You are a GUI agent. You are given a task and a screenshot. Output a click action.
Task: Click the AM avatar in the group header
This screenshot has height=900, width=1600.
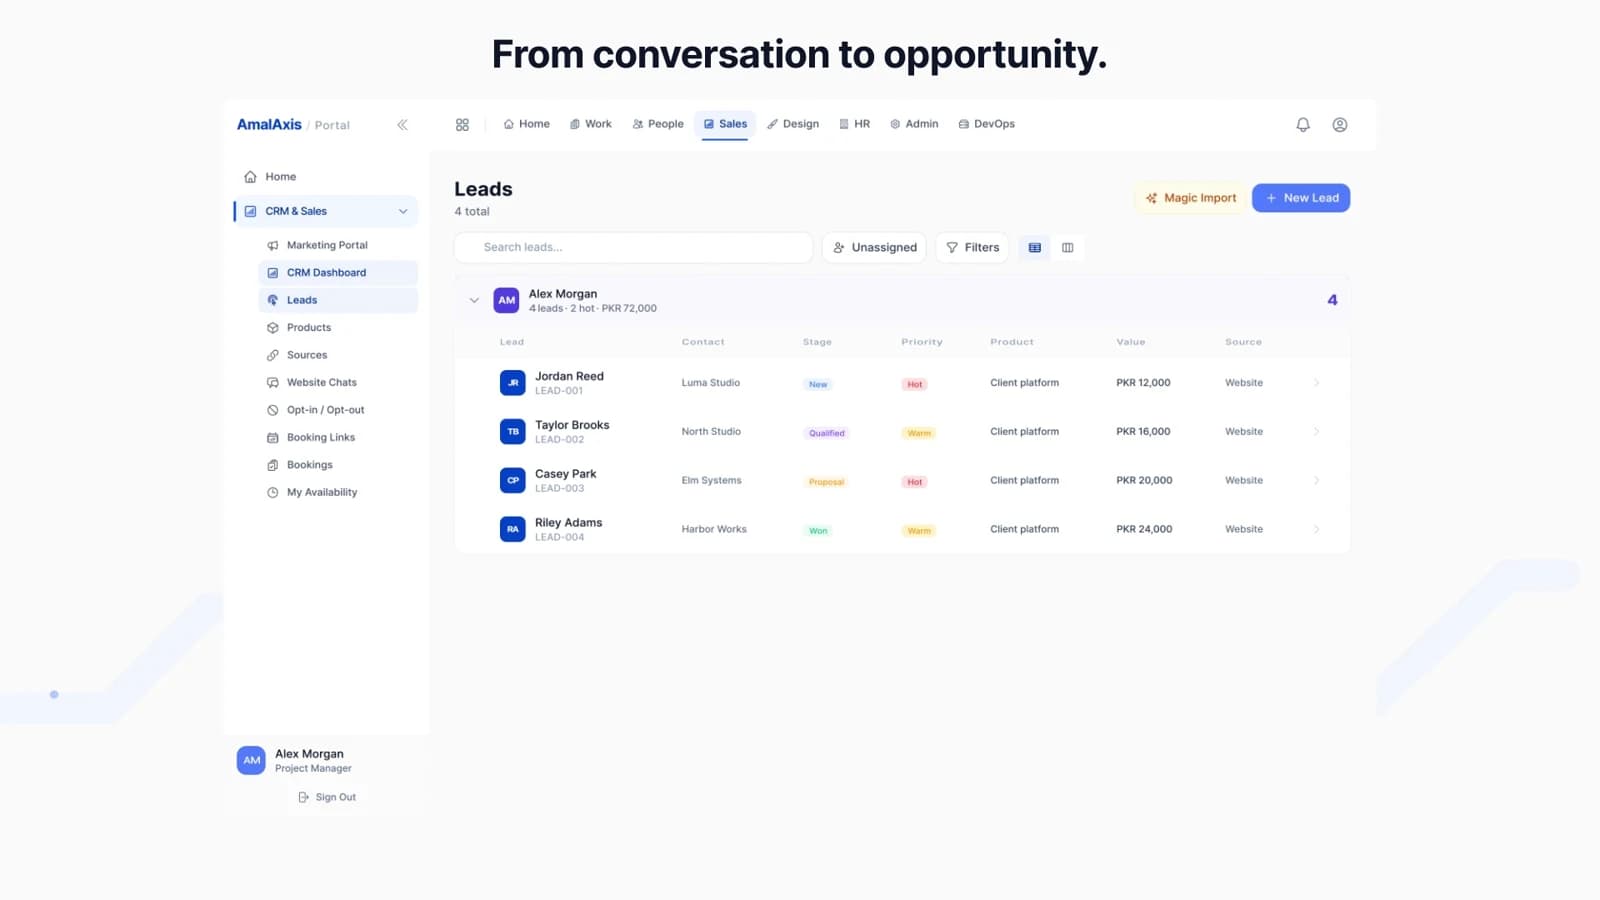507,300
